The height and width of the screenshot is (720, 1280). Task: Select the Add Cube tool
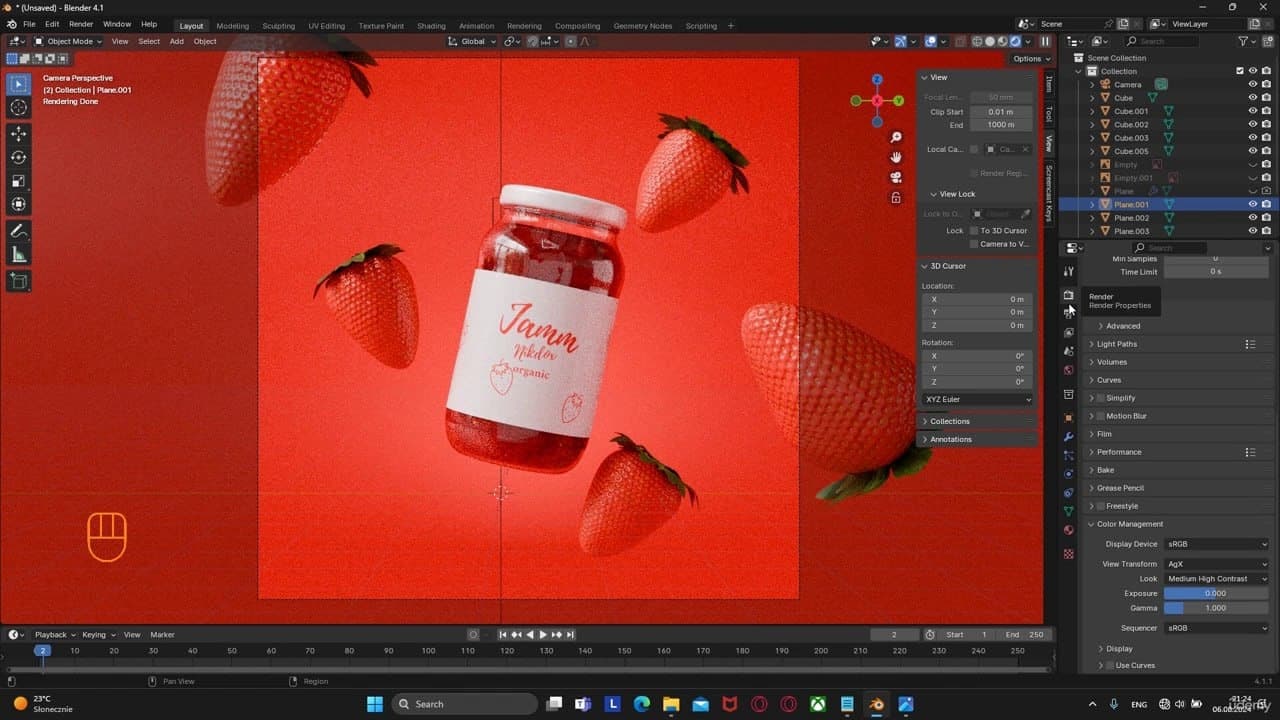(x=18, y=282)
